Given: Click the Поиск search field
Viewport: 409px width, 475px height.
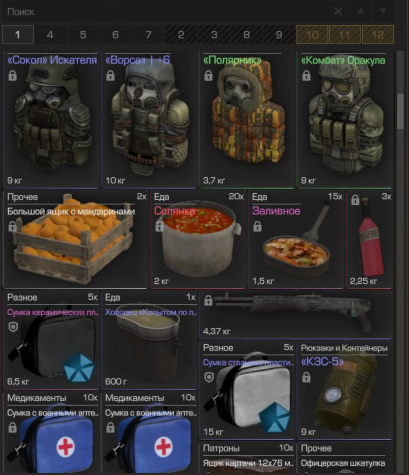Looking at the screenshot, I should pos(167,12).
